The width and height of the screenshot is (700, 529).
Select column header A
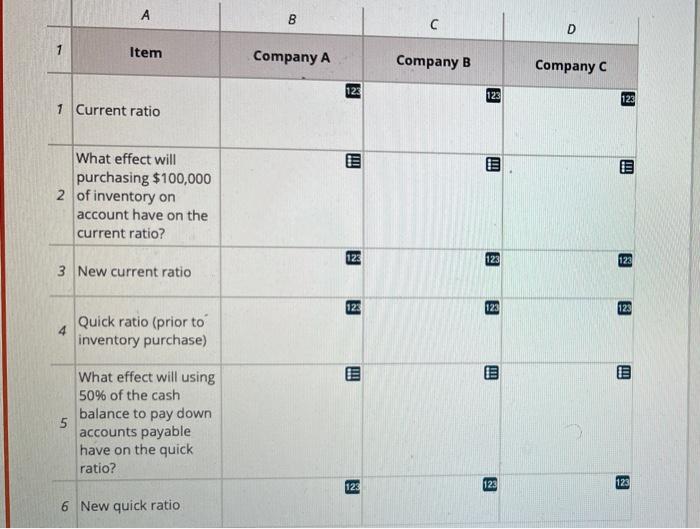pyautogui.click(x=146, y=13)
